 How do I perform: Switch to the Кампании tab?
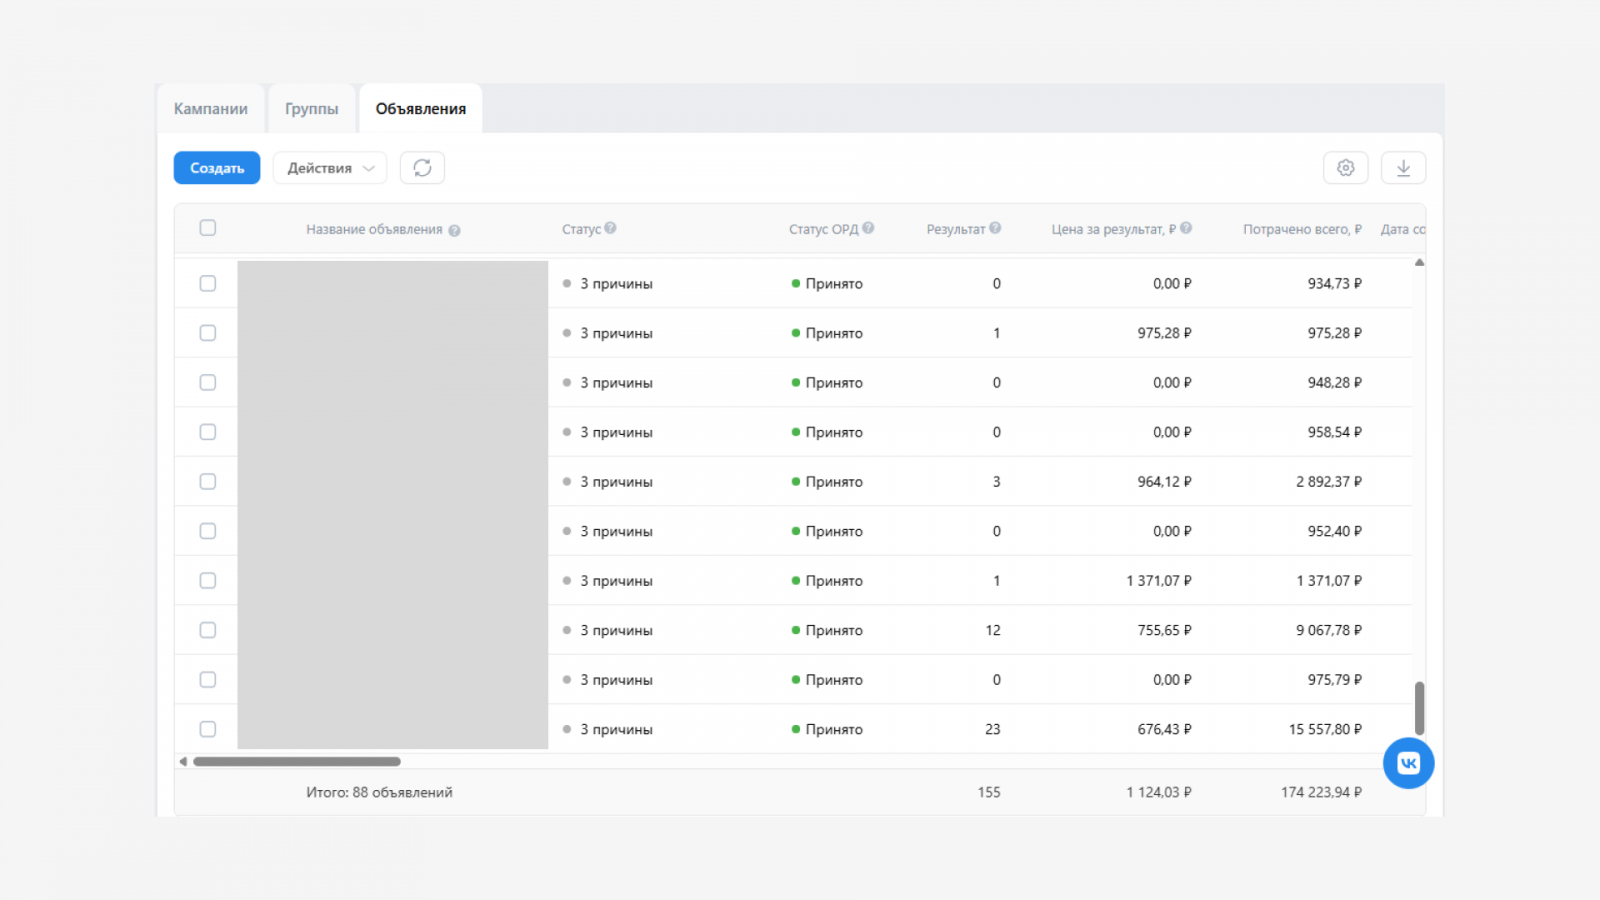(x=211, y=109)
